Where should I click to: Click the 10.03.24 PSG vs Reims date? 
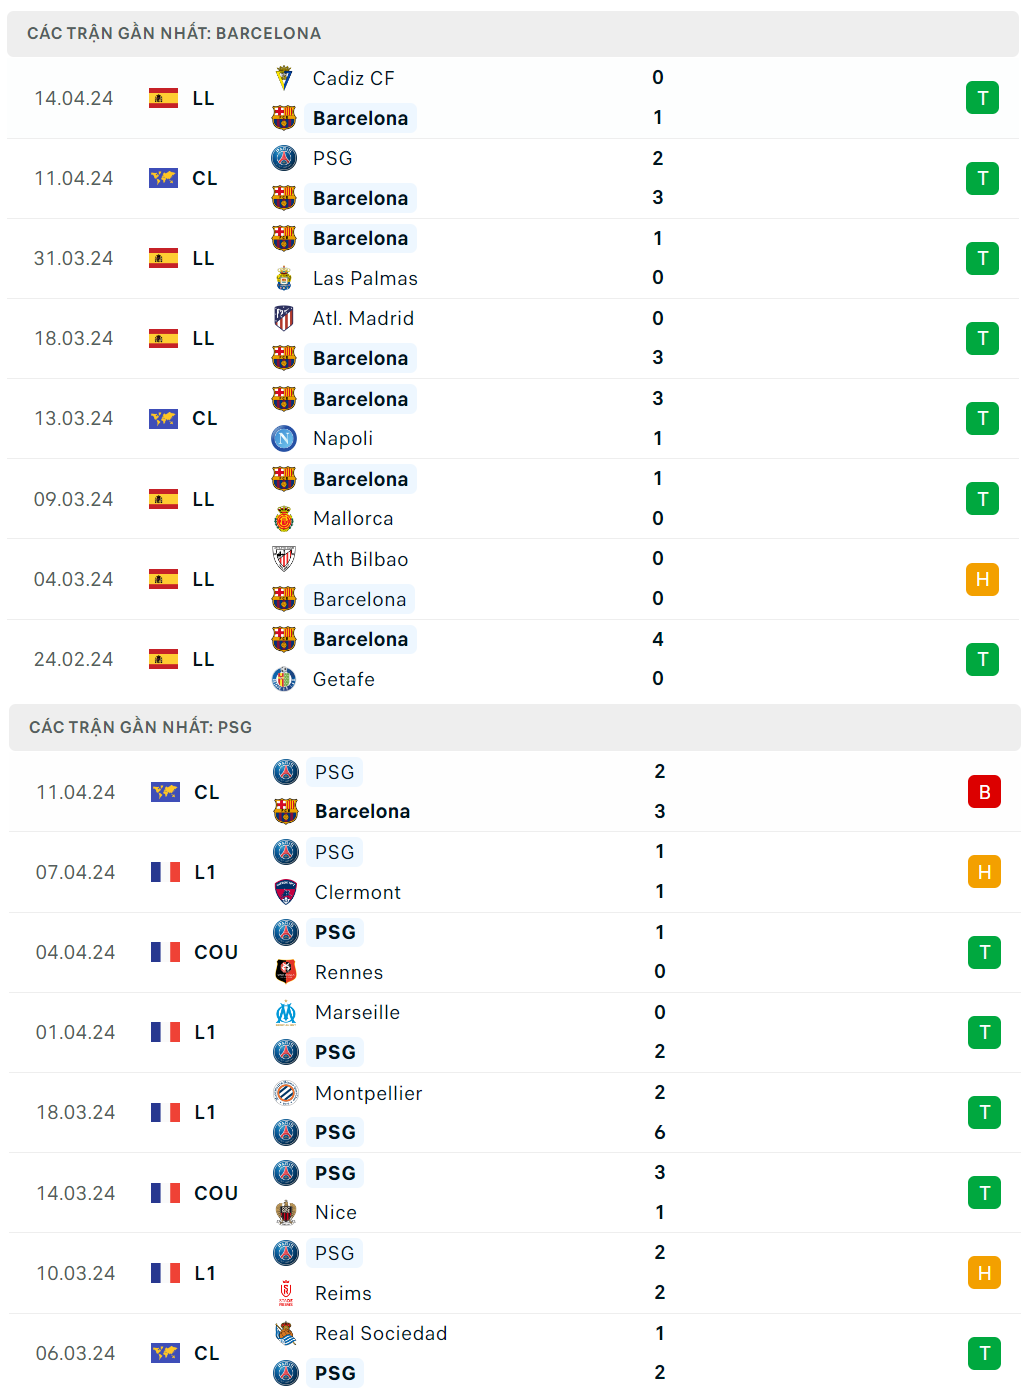(75, 1273)
